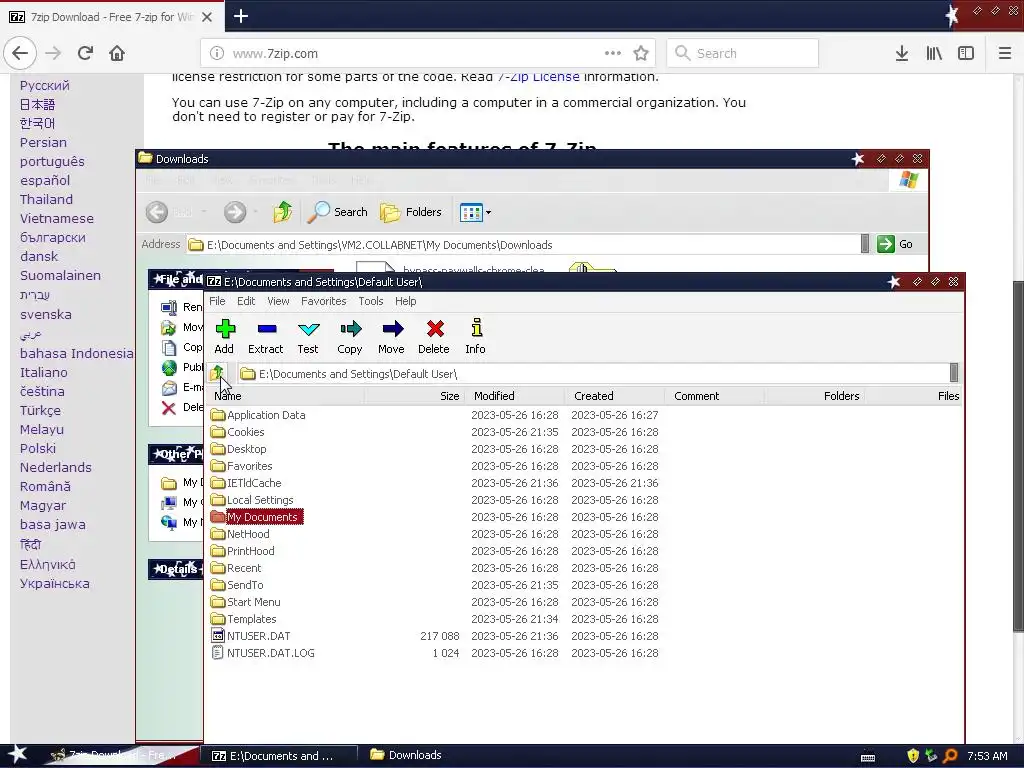Screen dimensions: 1024x768
Task: Click the red Delete icon in 7-Zip
Action: (434, 337)
